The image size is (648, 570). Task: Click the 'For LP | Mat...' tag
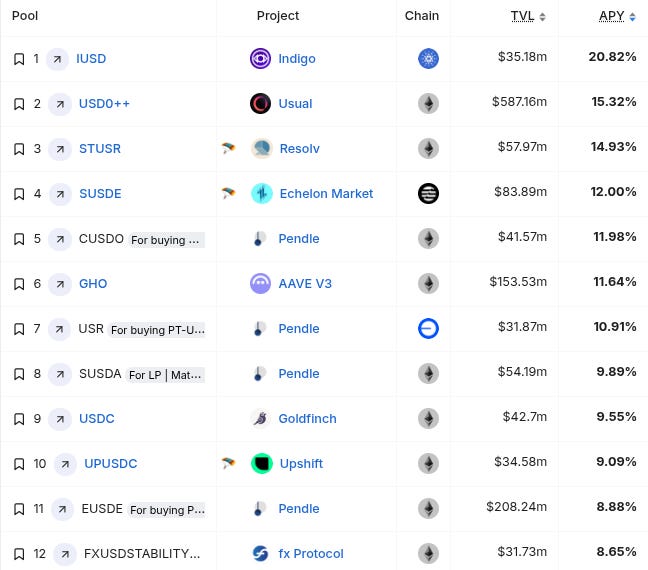(x=165, y=375)
